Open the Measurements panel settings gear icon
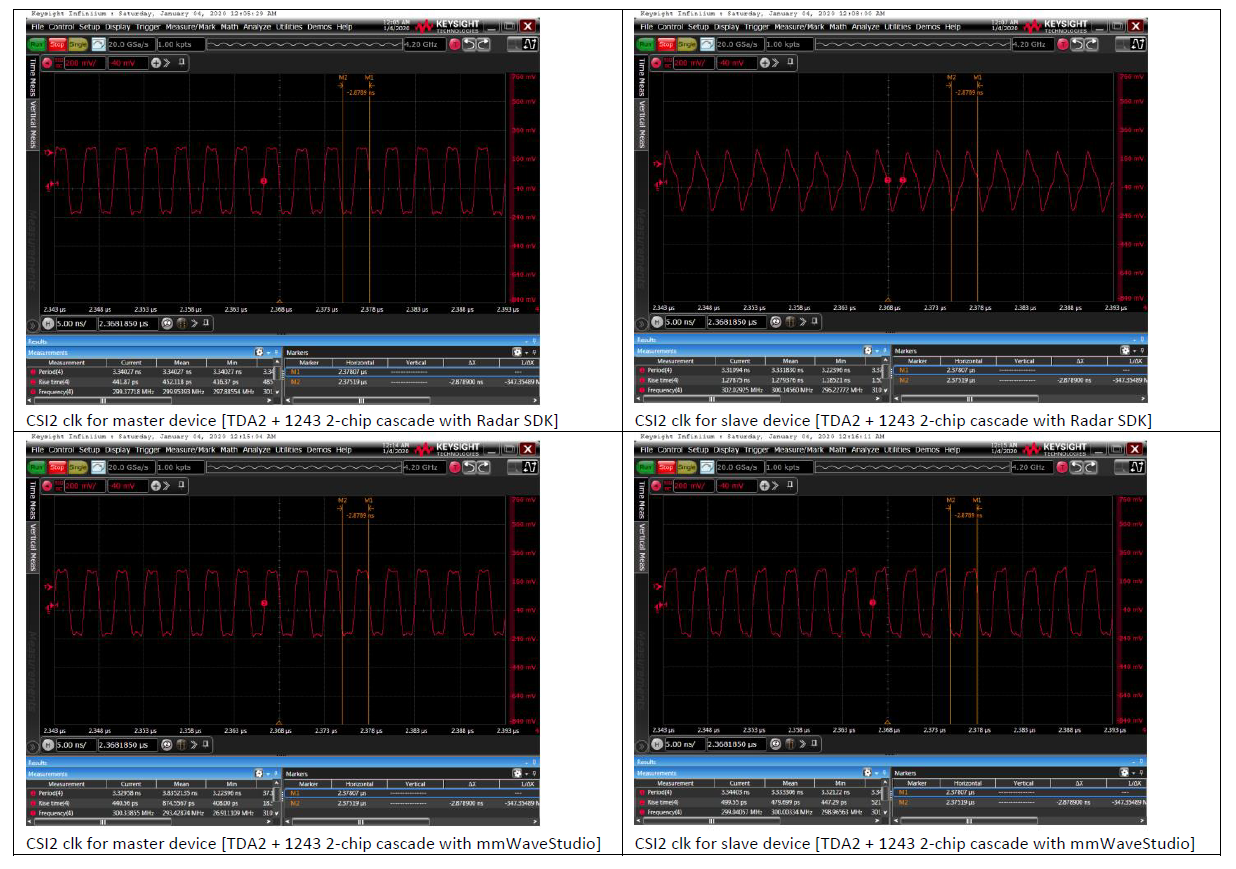This screenshot has height=869, width=1236. [259, 352]
